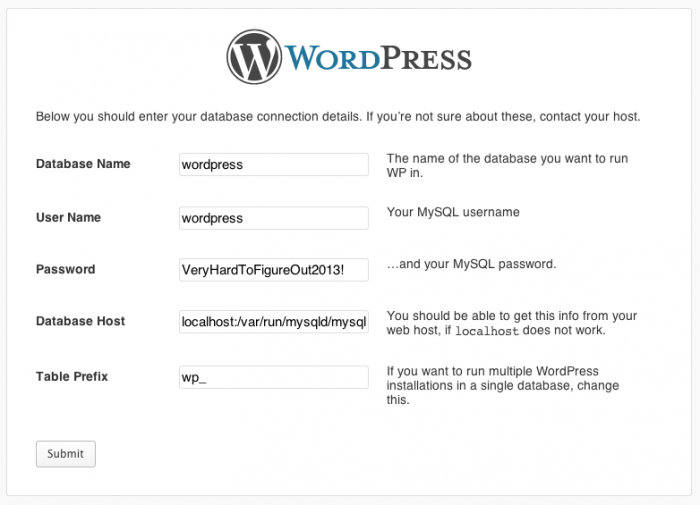Image resolution: width=700 pixels, height=505 pixels.
Task: Click the 'Table Prefix' label
Action: click(72, 376)
